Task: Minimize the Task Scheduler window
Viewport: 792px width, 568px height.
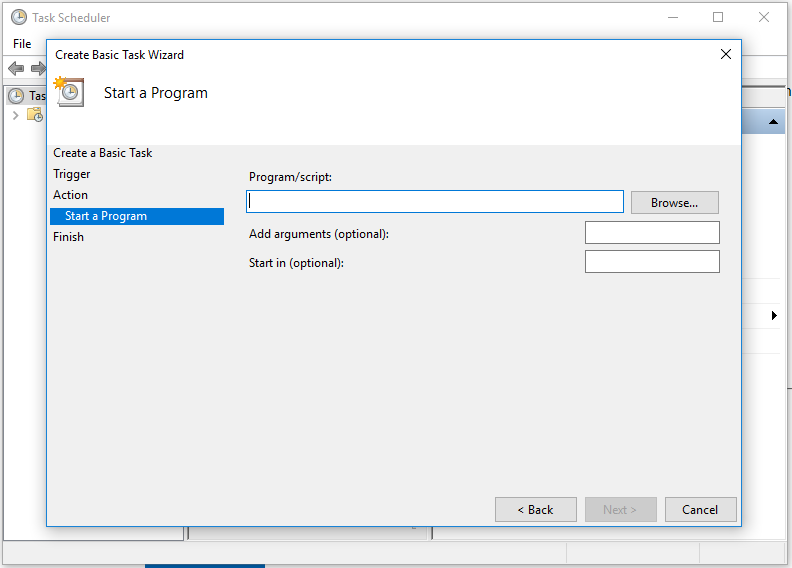Action: pyautogui.click(x=673, y=17)
